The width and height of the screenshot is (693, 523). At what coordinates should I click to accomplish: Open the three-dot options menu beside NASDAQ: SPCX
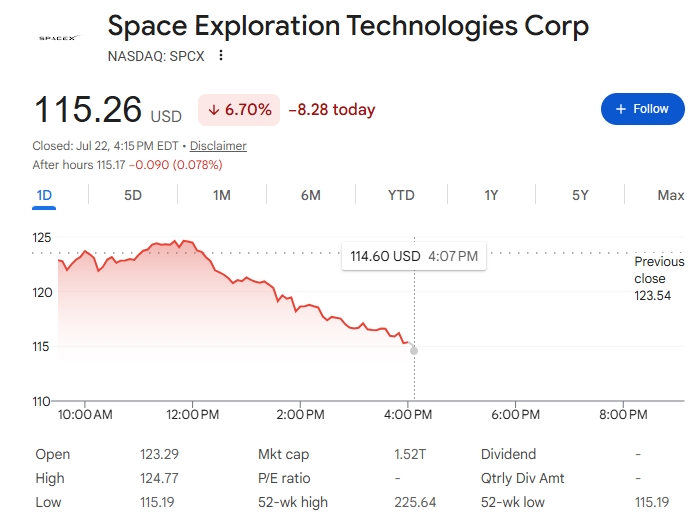point(221,56)
